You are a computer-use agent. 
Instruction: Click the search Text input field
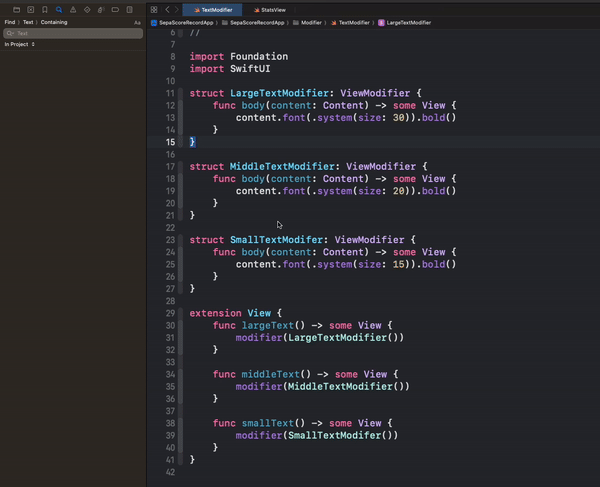pos(75,33)
